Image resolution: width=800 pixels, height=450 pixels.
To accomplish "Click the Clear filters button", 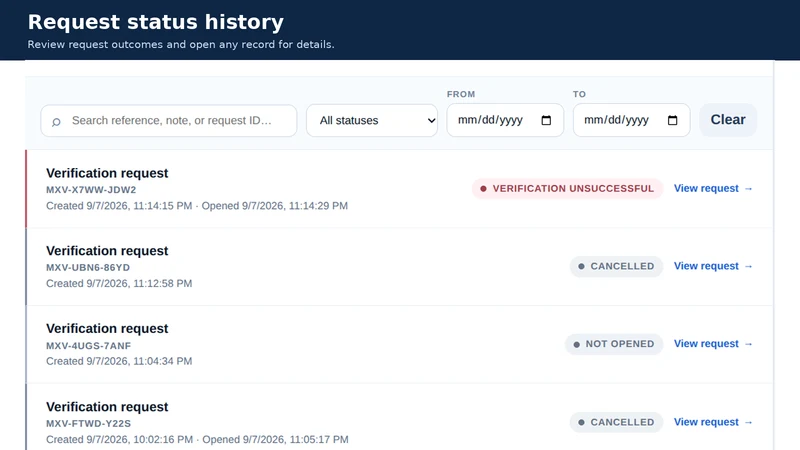I will tap(728, 120).
